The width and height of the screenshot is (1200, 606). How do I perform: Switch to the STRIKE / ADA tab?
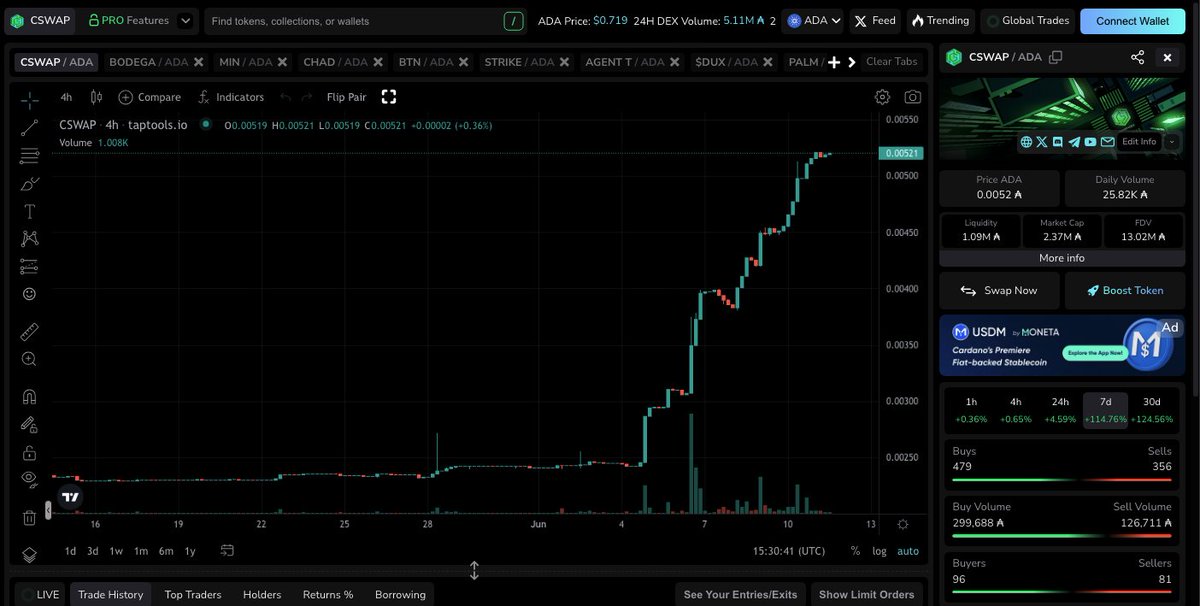click(518, 62)
